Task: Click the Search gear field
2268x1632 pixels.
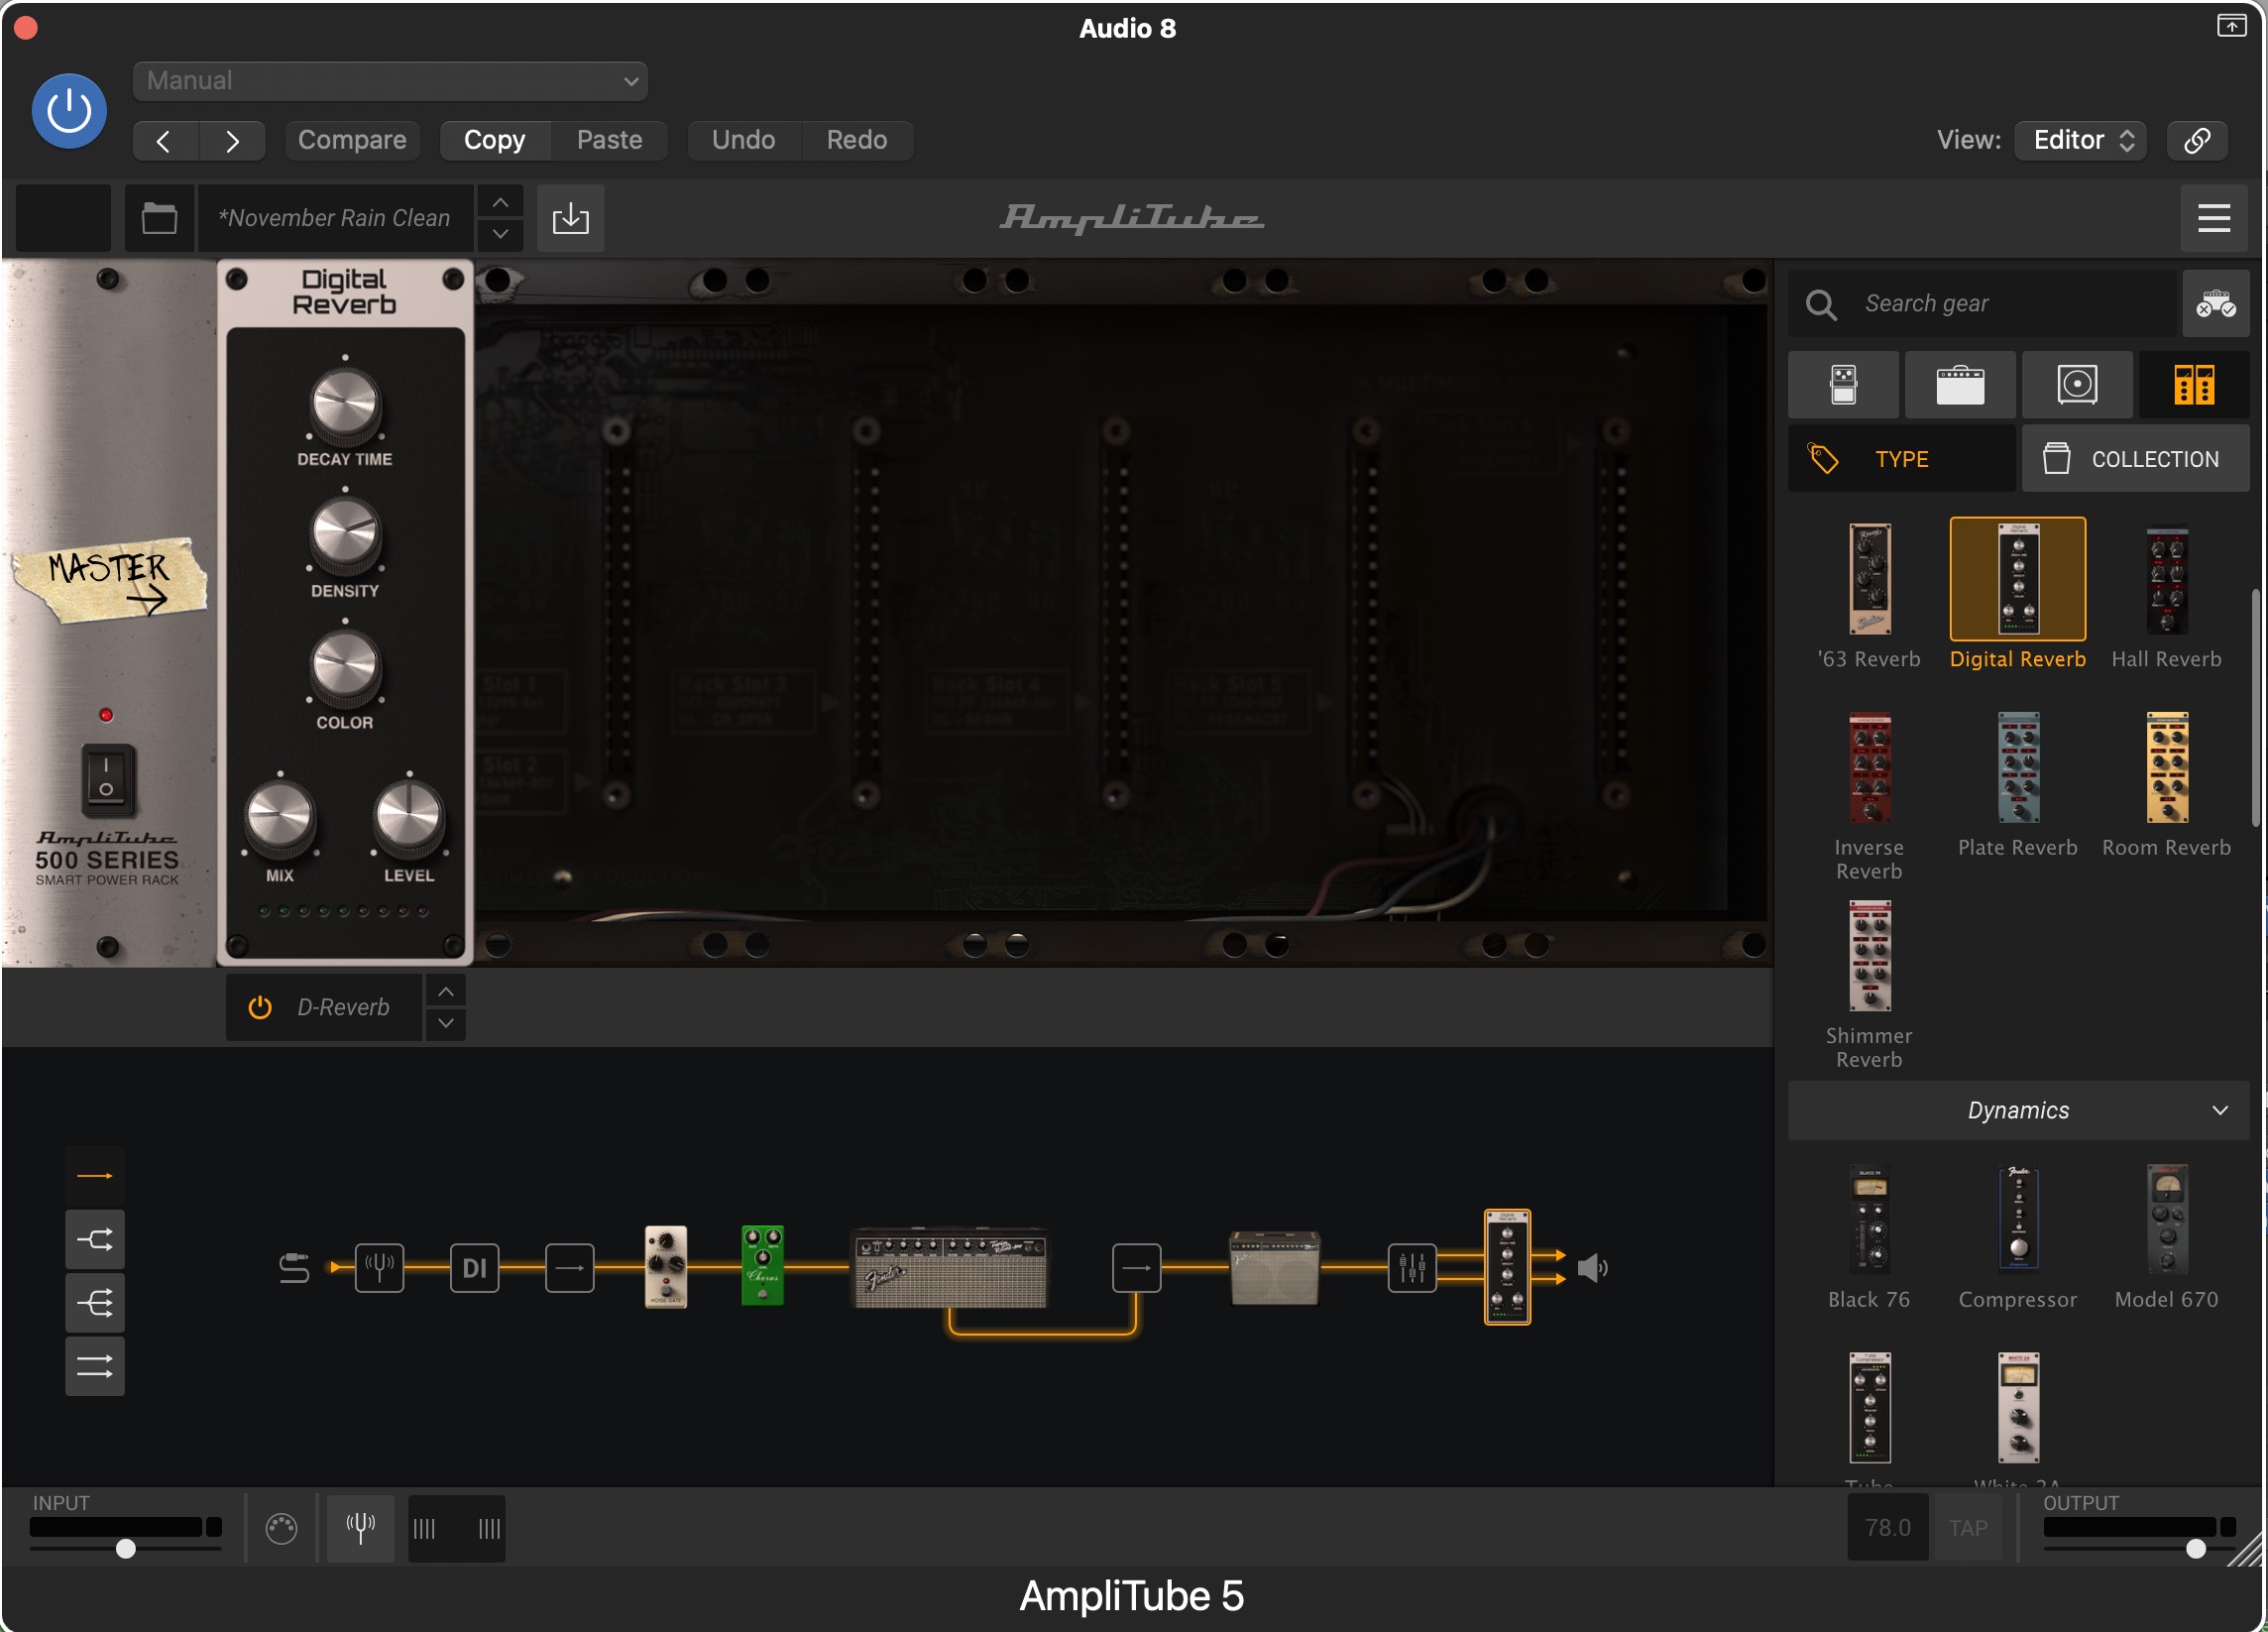Action: point(1983,303)
